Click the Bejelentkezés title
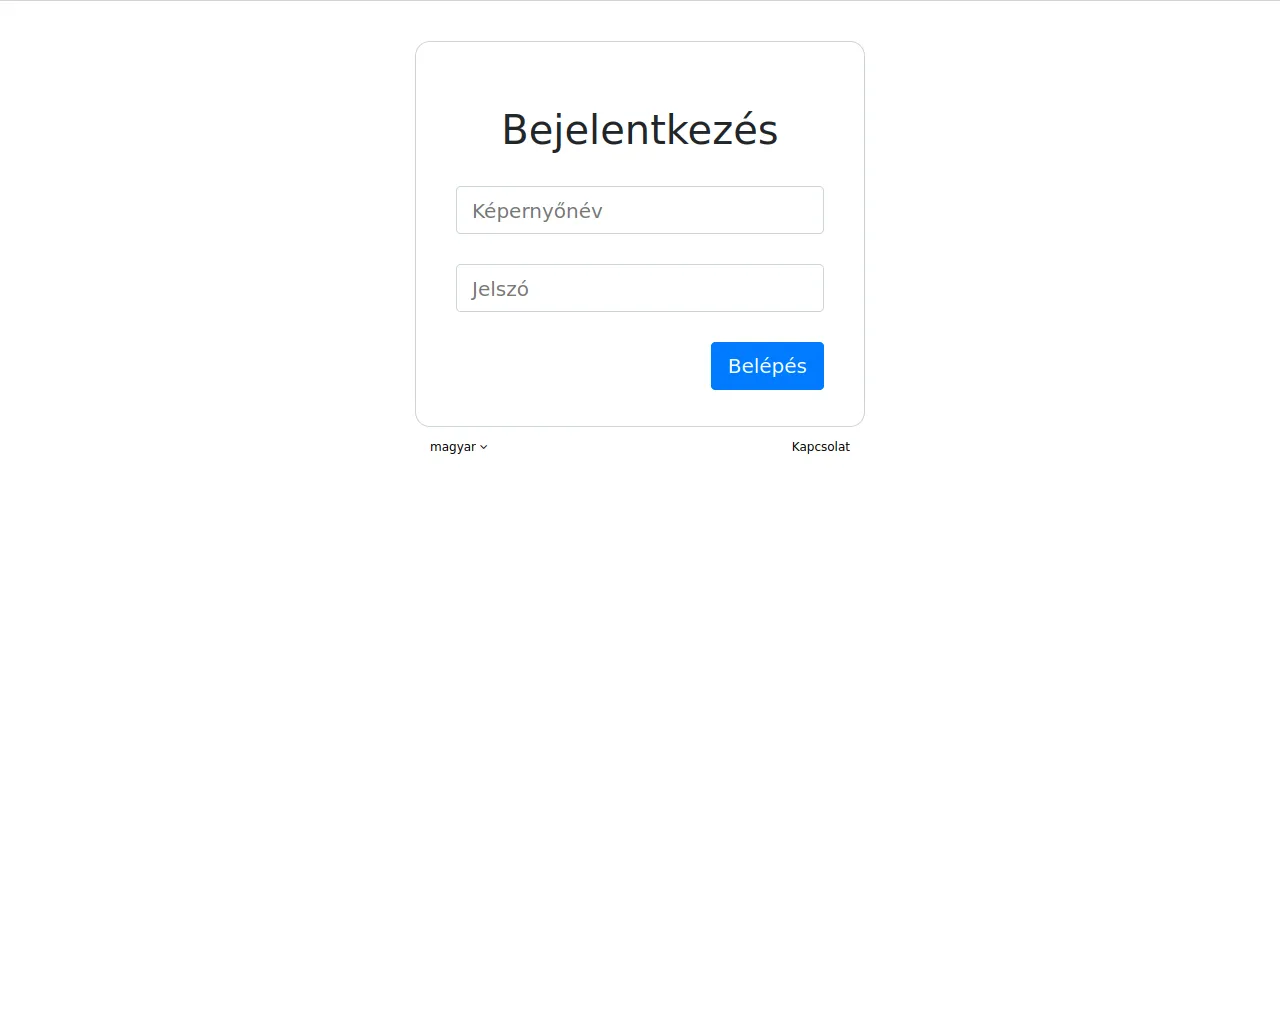Image resolution: width=1280 pixels, height=1024 pixels. point(640,130)
